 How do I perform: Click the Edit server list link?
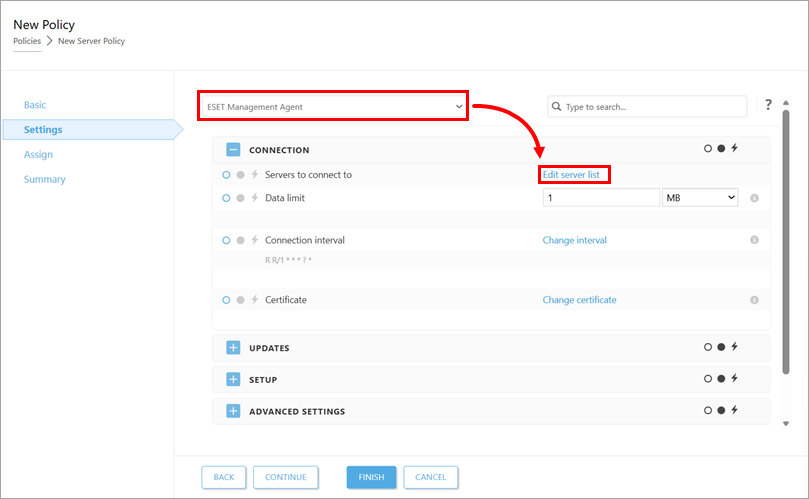pyautogui.click(x=571, y=175)
